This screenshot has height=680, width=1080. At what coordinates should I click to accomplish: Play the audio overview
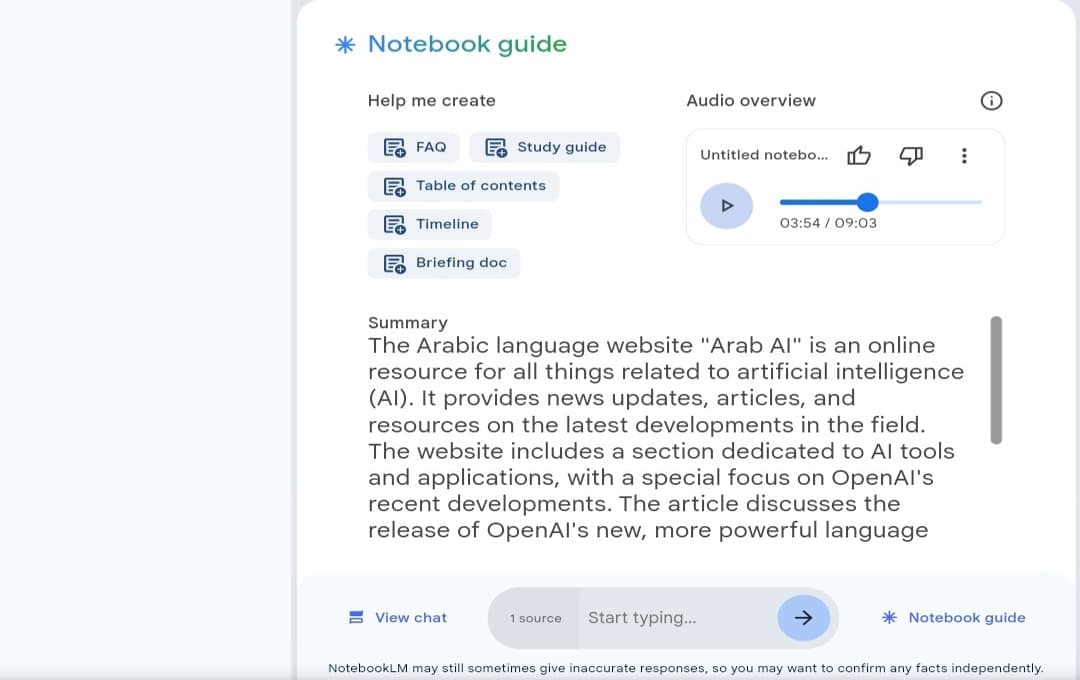[727, 206]
